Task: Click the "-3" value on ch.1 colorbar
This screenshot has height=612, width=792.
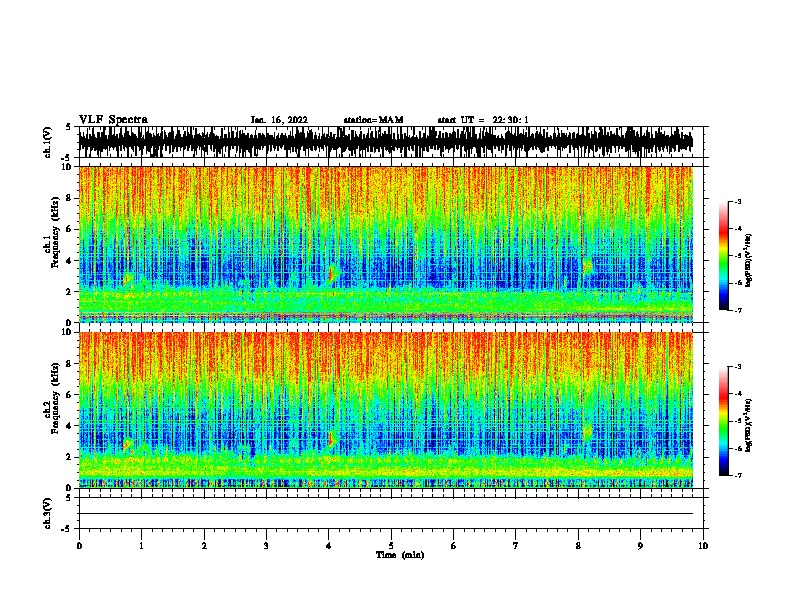Action: 738,201
